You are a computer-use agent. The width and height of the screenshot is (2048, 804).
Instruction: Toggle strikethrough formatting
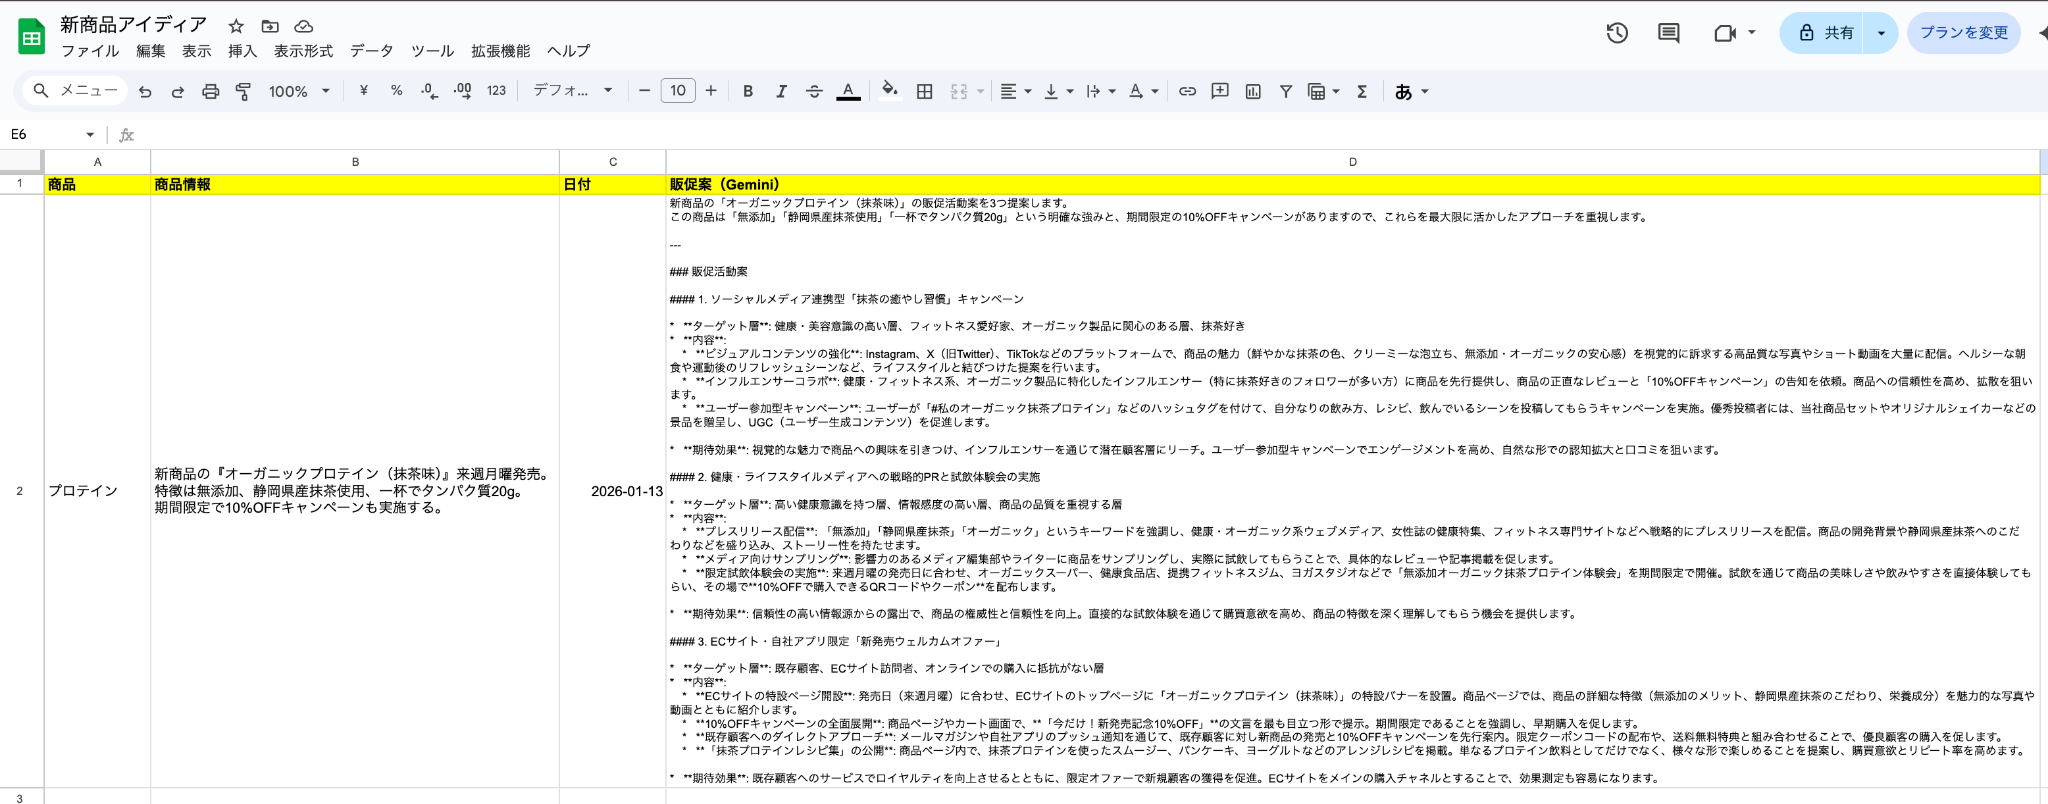pos(814,91)
